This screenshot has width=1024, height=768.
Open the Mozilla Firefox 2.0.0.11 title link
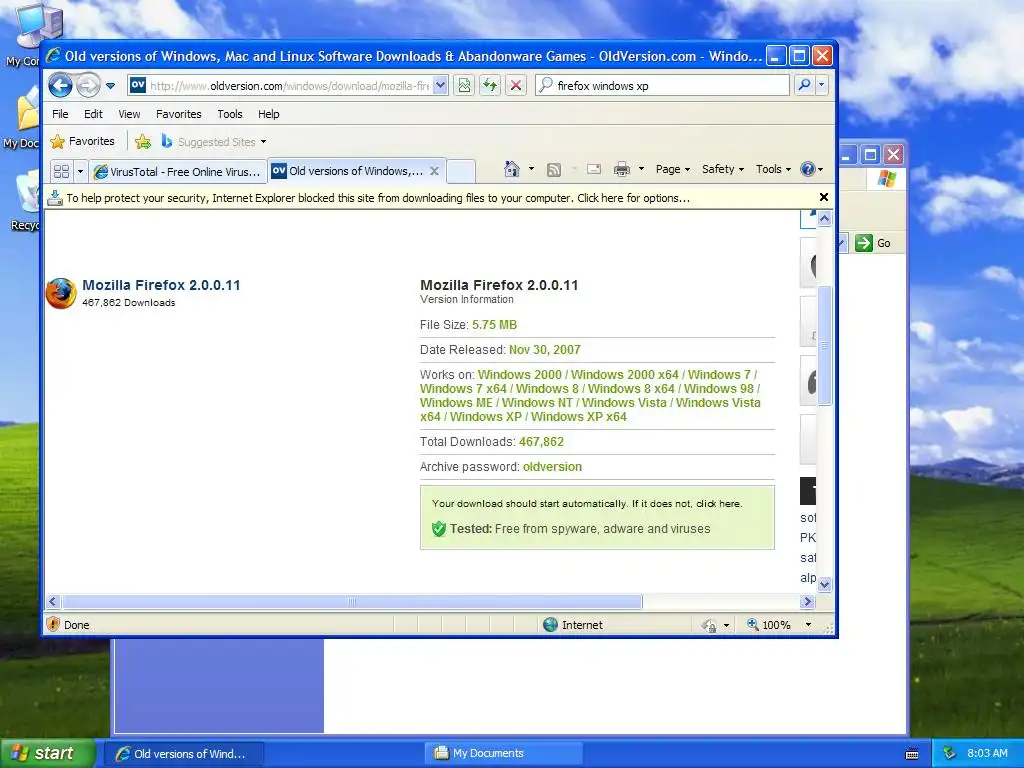161,285
